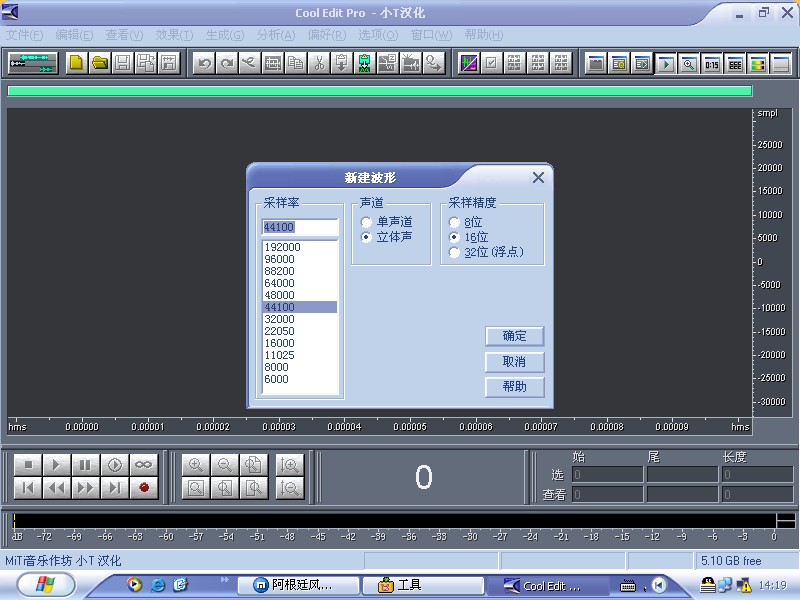The image size is (800, 600).
Task: Click the Rewind double-arrow button
Action: pos(57,488)
